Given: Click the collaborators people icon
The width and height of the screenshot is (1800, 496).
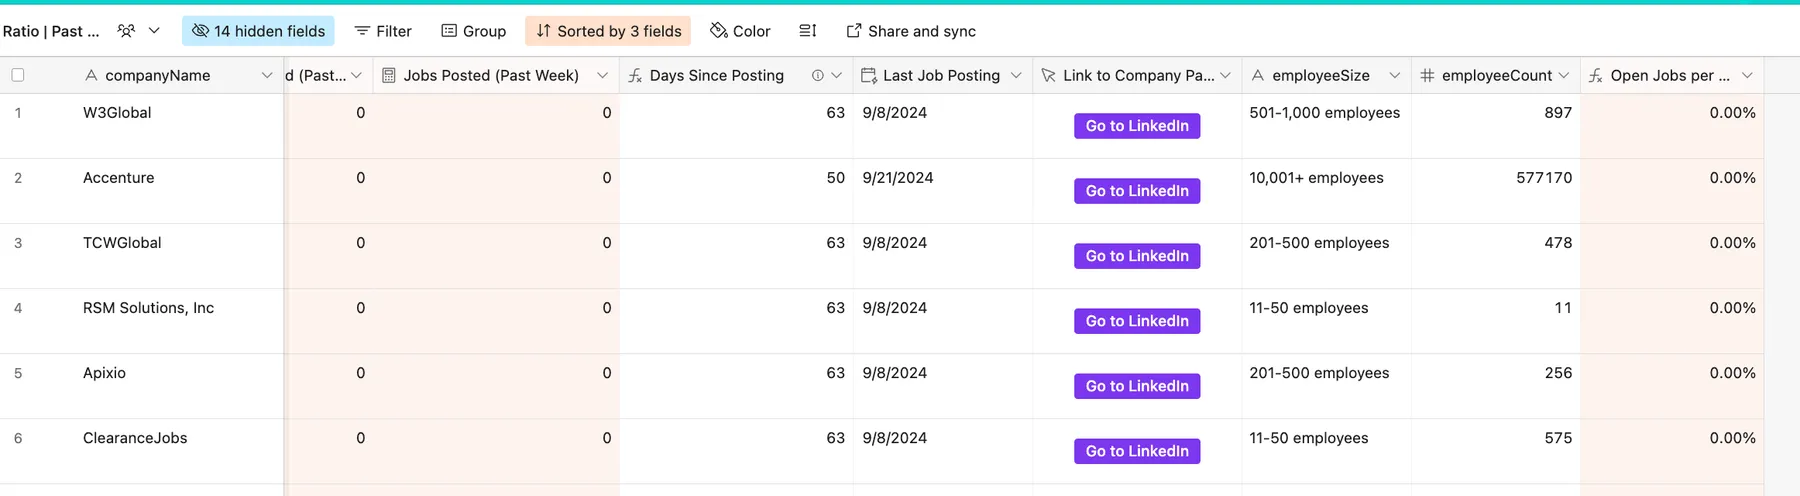Looking at the screenshot, I should point(126,31).
